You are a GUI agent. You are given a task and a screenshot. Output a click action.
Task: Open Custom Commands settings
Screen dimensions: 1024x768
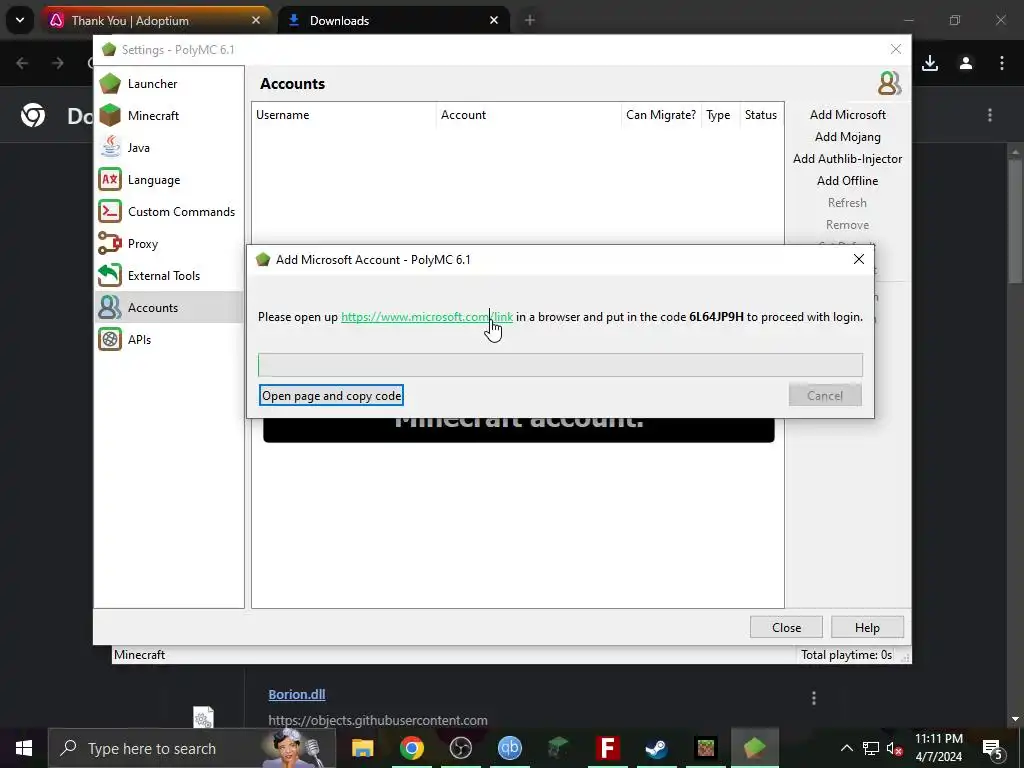(169, 212)
